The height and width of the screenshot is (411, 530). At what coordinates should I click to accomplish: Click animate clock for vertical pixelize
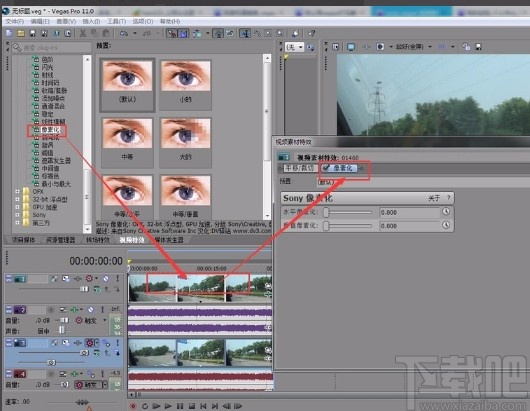pos(446,225)
